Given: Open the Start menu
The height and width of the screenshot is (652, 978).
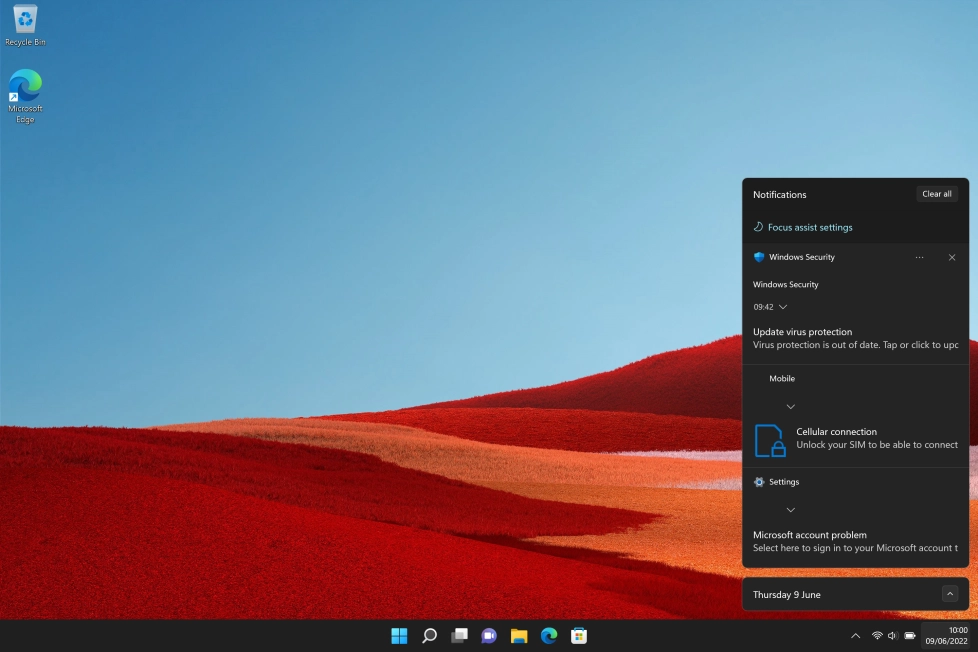Looking at the screenshot, I should pyautogui.click(x=399, y=635).
